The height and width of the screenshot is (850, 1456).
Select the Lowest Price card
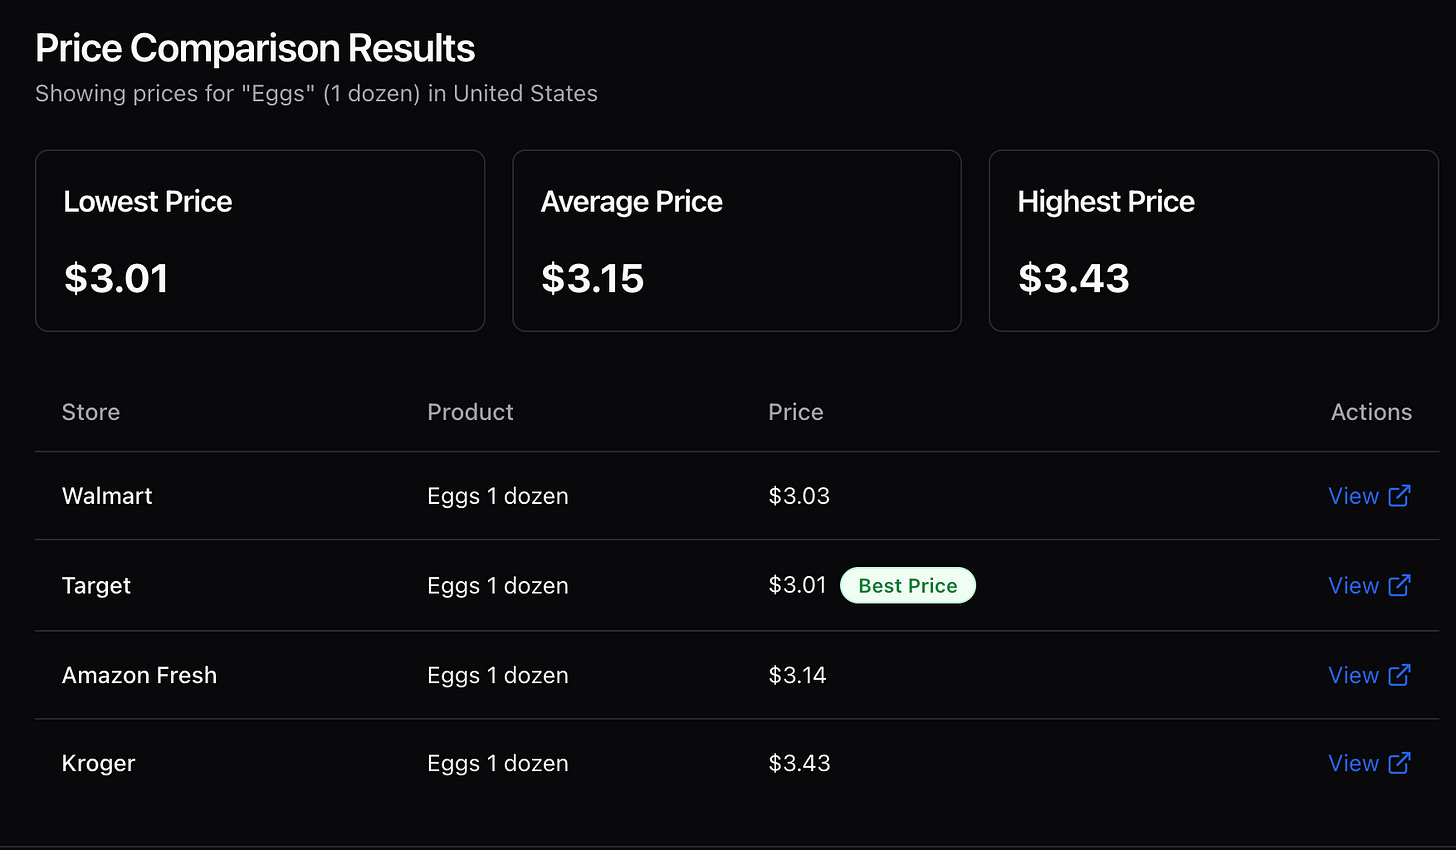tap(260, 241)
